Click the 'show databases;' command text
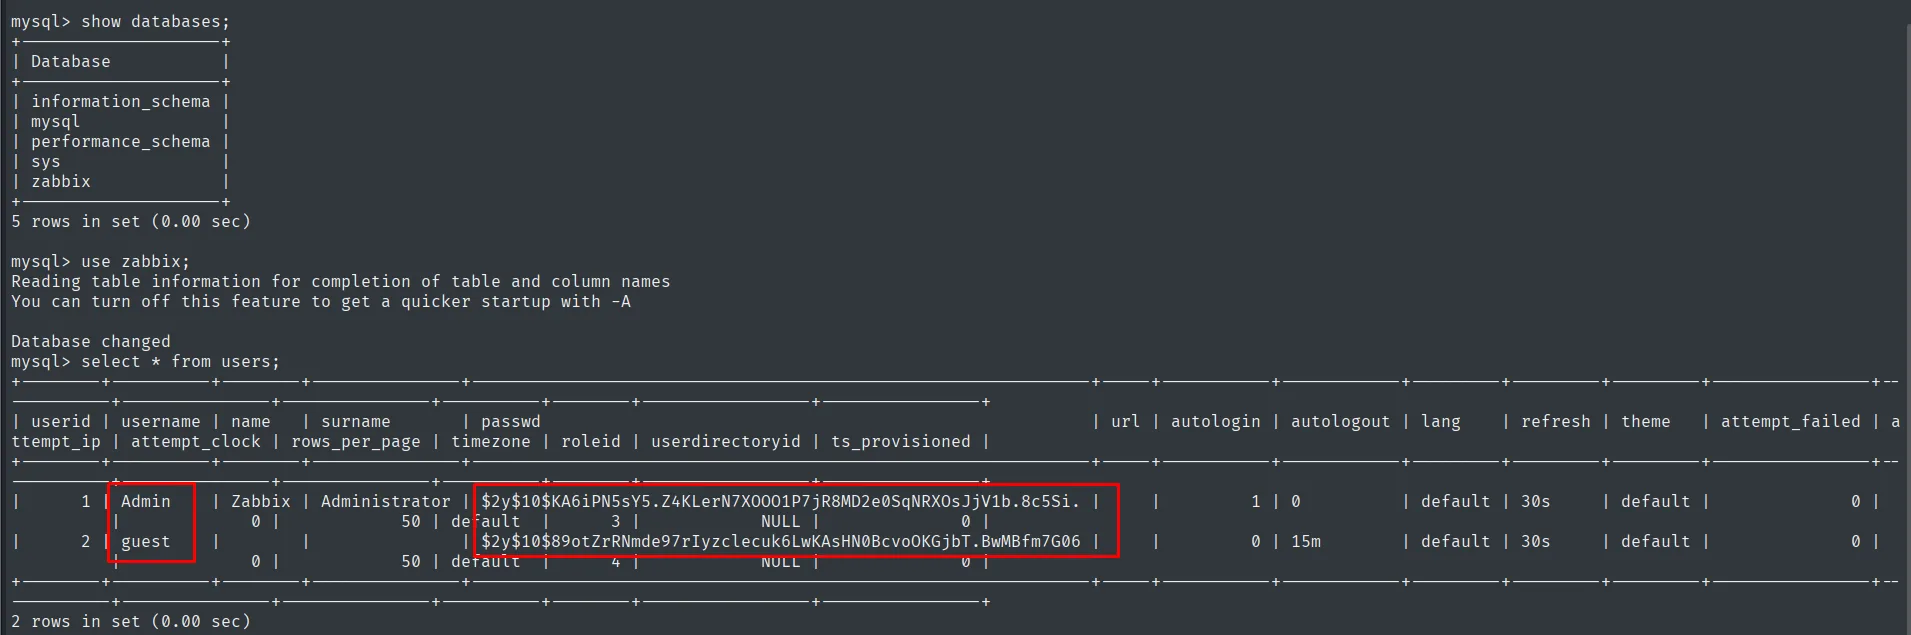Image resolution: width=1911 pixels, height=635 pixels. click(x=156, y=22)
